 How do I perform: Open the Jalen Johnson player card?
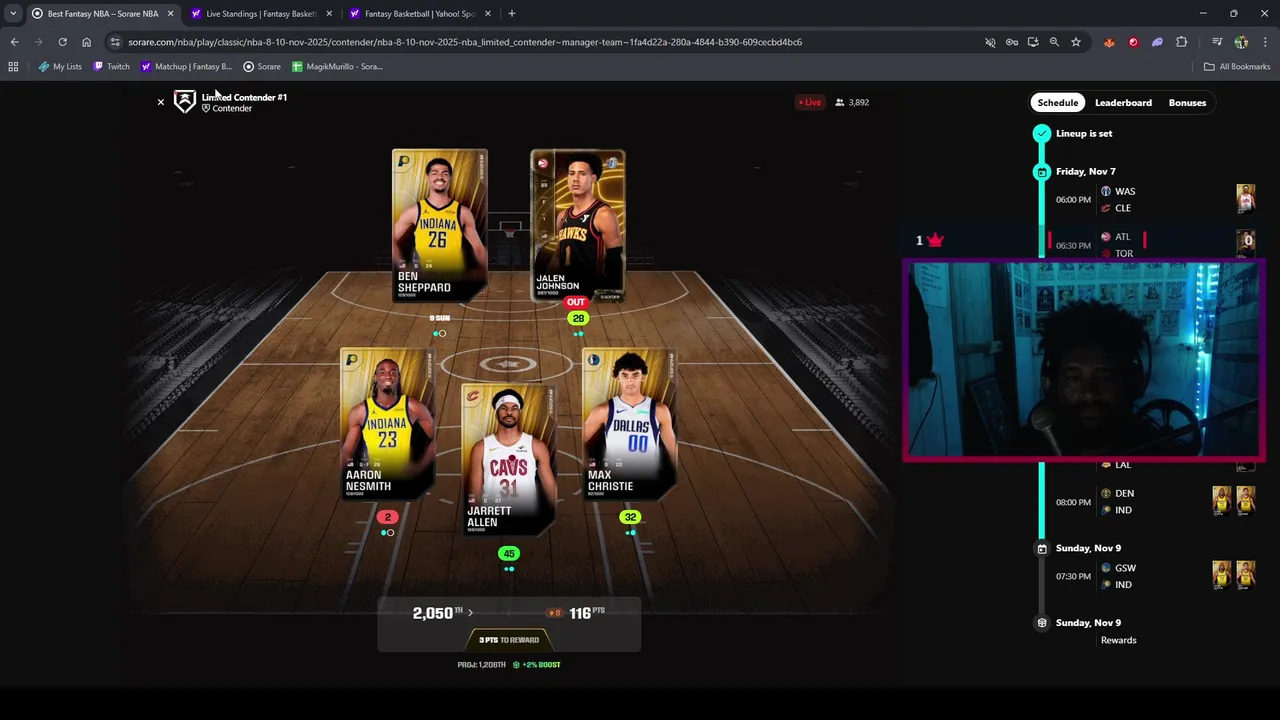click(x=578, y=225)
